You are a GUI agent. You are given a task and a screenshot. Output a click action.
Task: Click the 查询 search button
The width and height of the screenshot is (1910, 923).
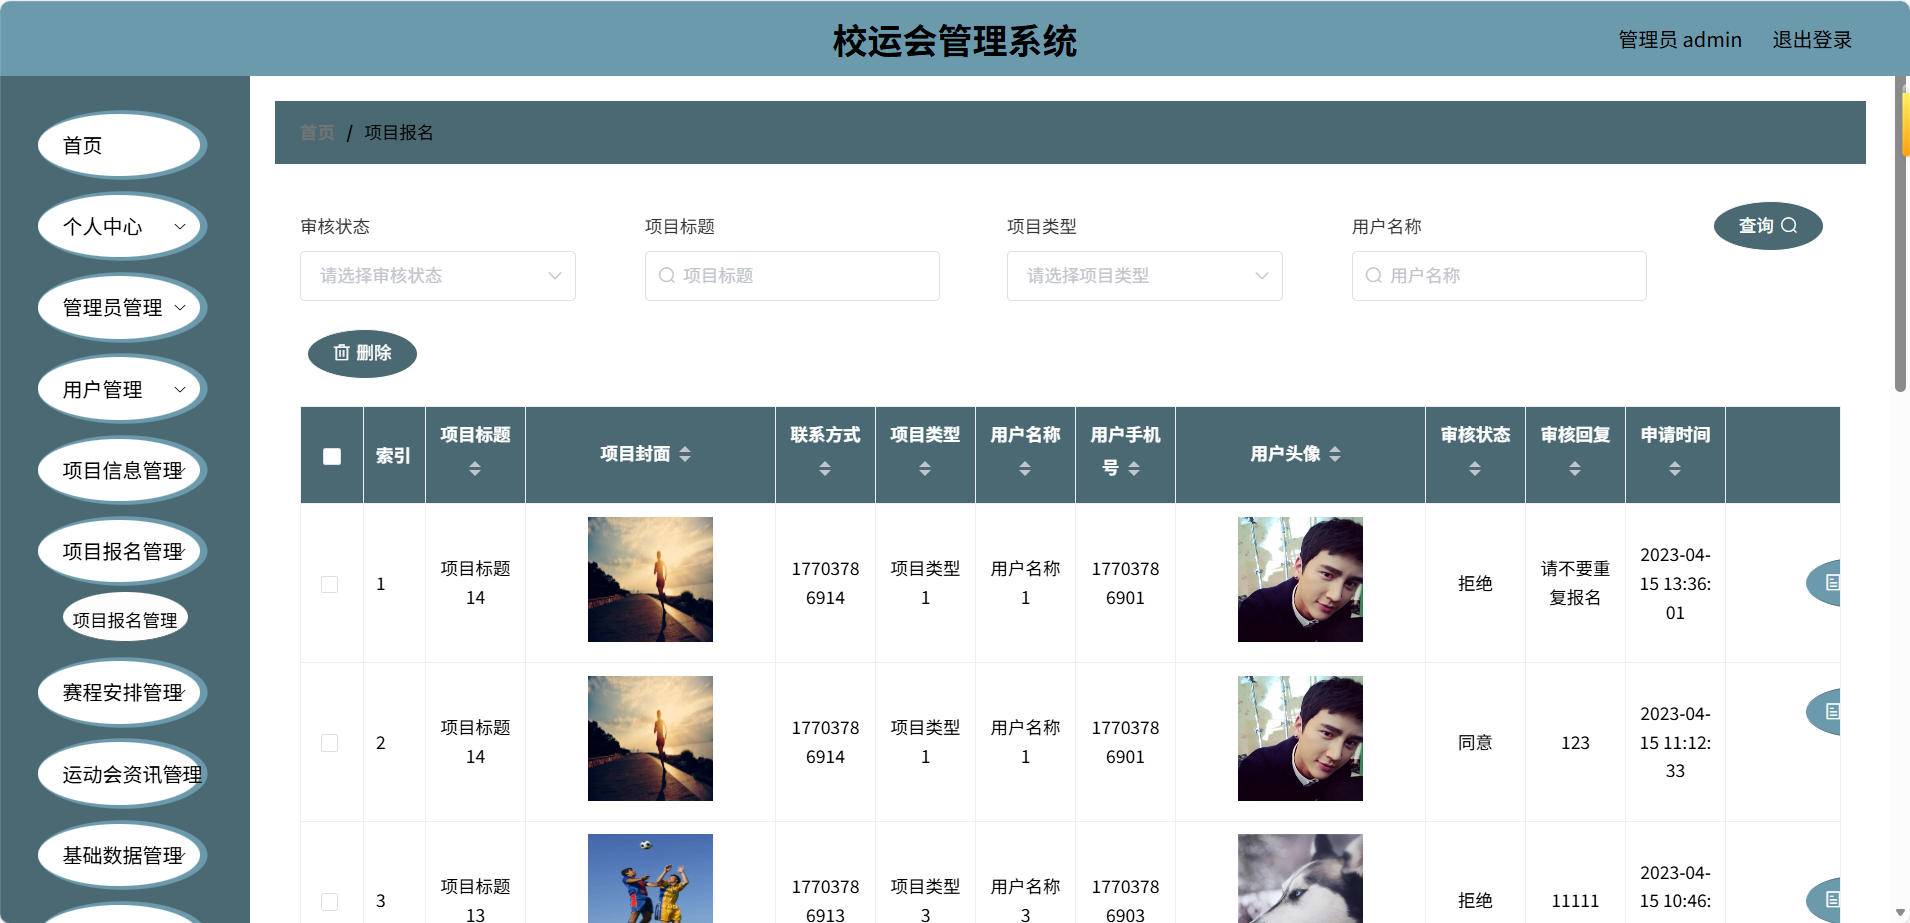(1768, 226)
